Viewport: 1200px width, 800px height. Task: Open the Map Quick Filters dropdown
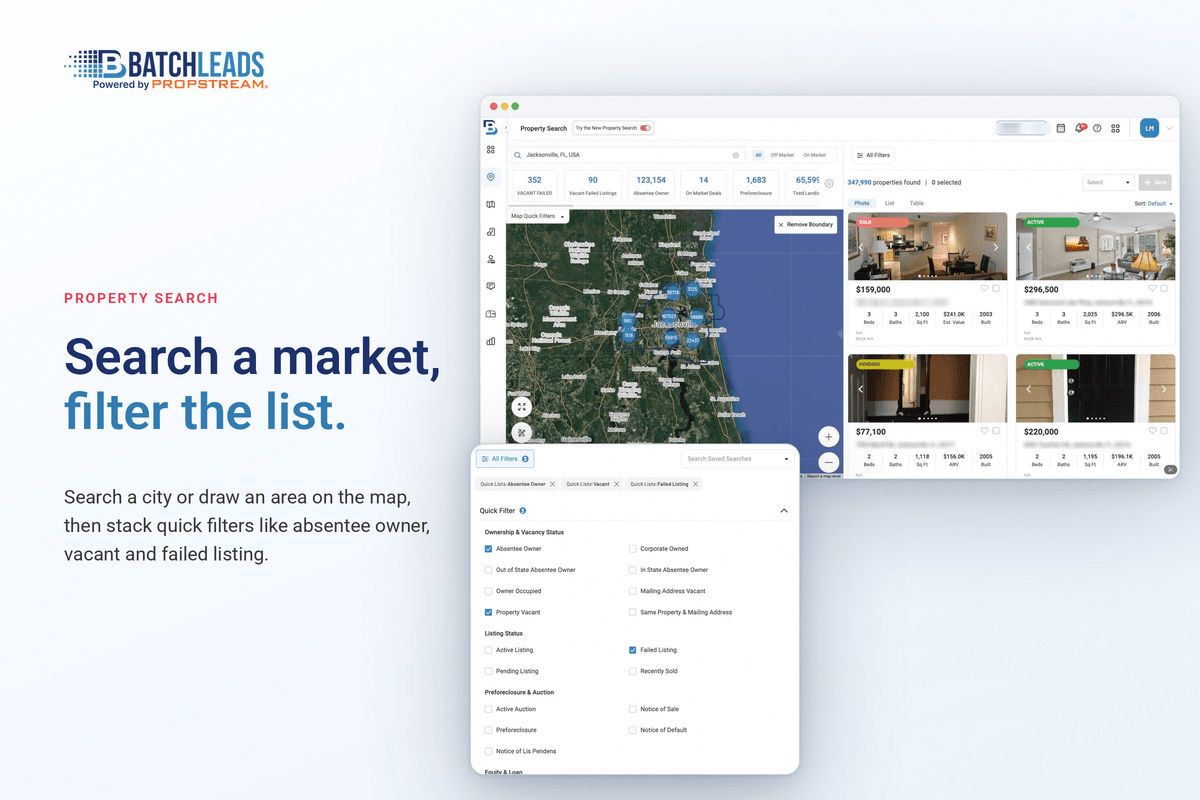tap(539, 216)
